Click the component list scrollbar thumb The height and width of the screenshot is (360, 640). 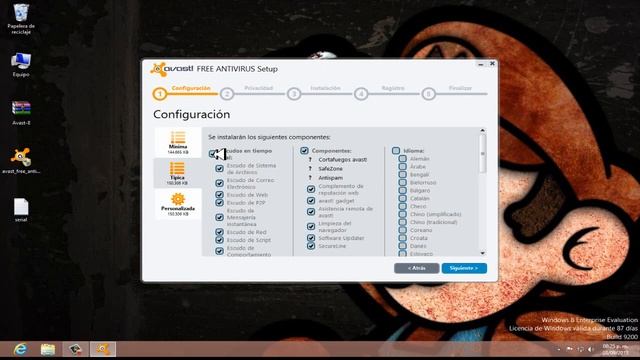(483, 153)
